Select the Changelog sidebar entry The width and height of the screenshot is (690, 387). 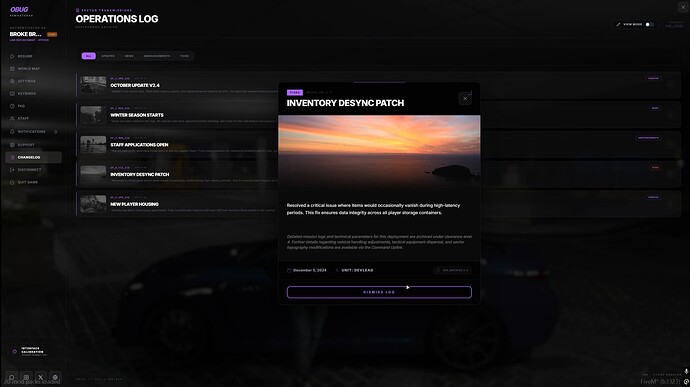pyautogui.click(x=33, y=157)
